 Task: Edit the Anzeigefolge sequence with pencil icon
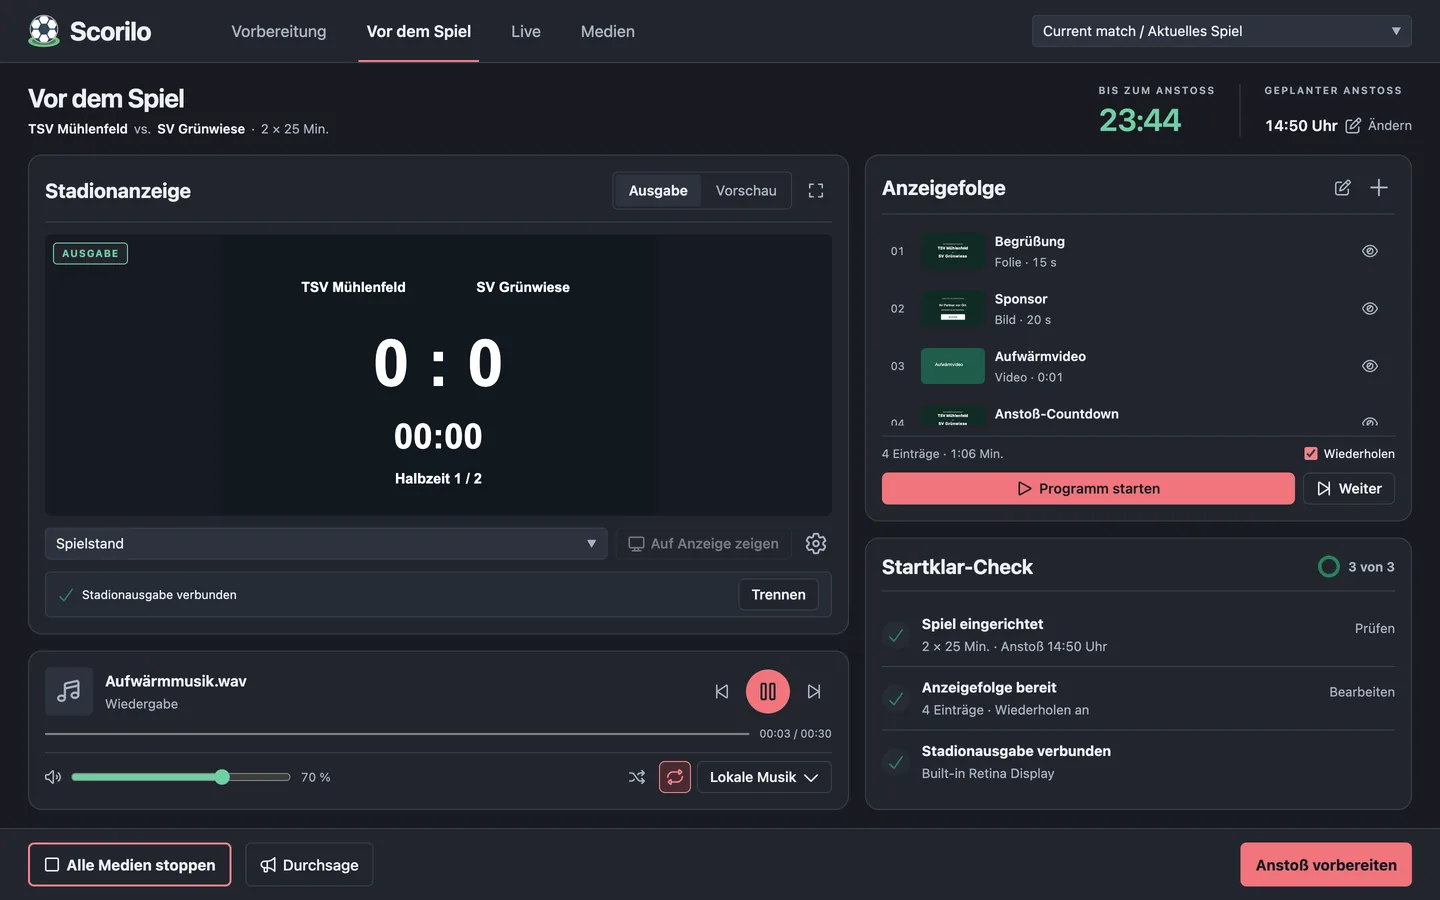pos(1342,188)
